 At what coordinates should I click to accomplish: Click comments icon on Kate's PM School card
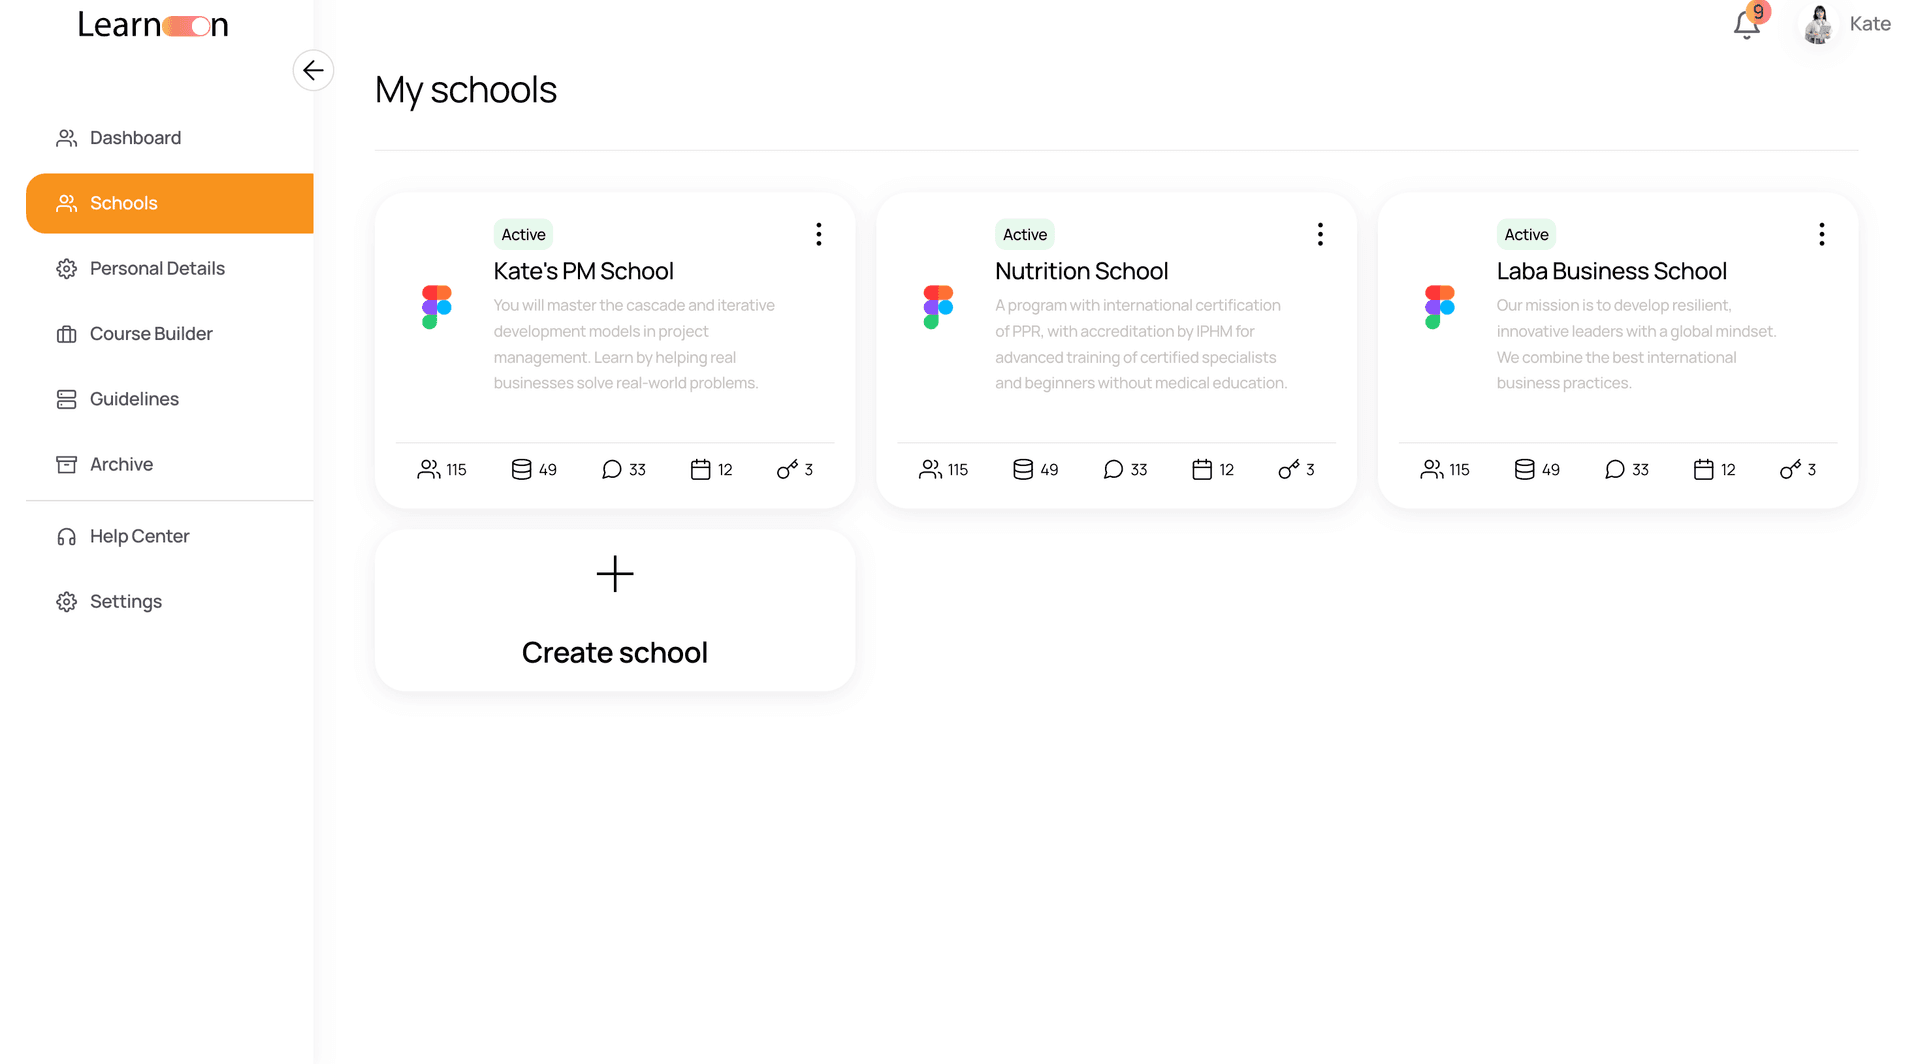point(612,469)
